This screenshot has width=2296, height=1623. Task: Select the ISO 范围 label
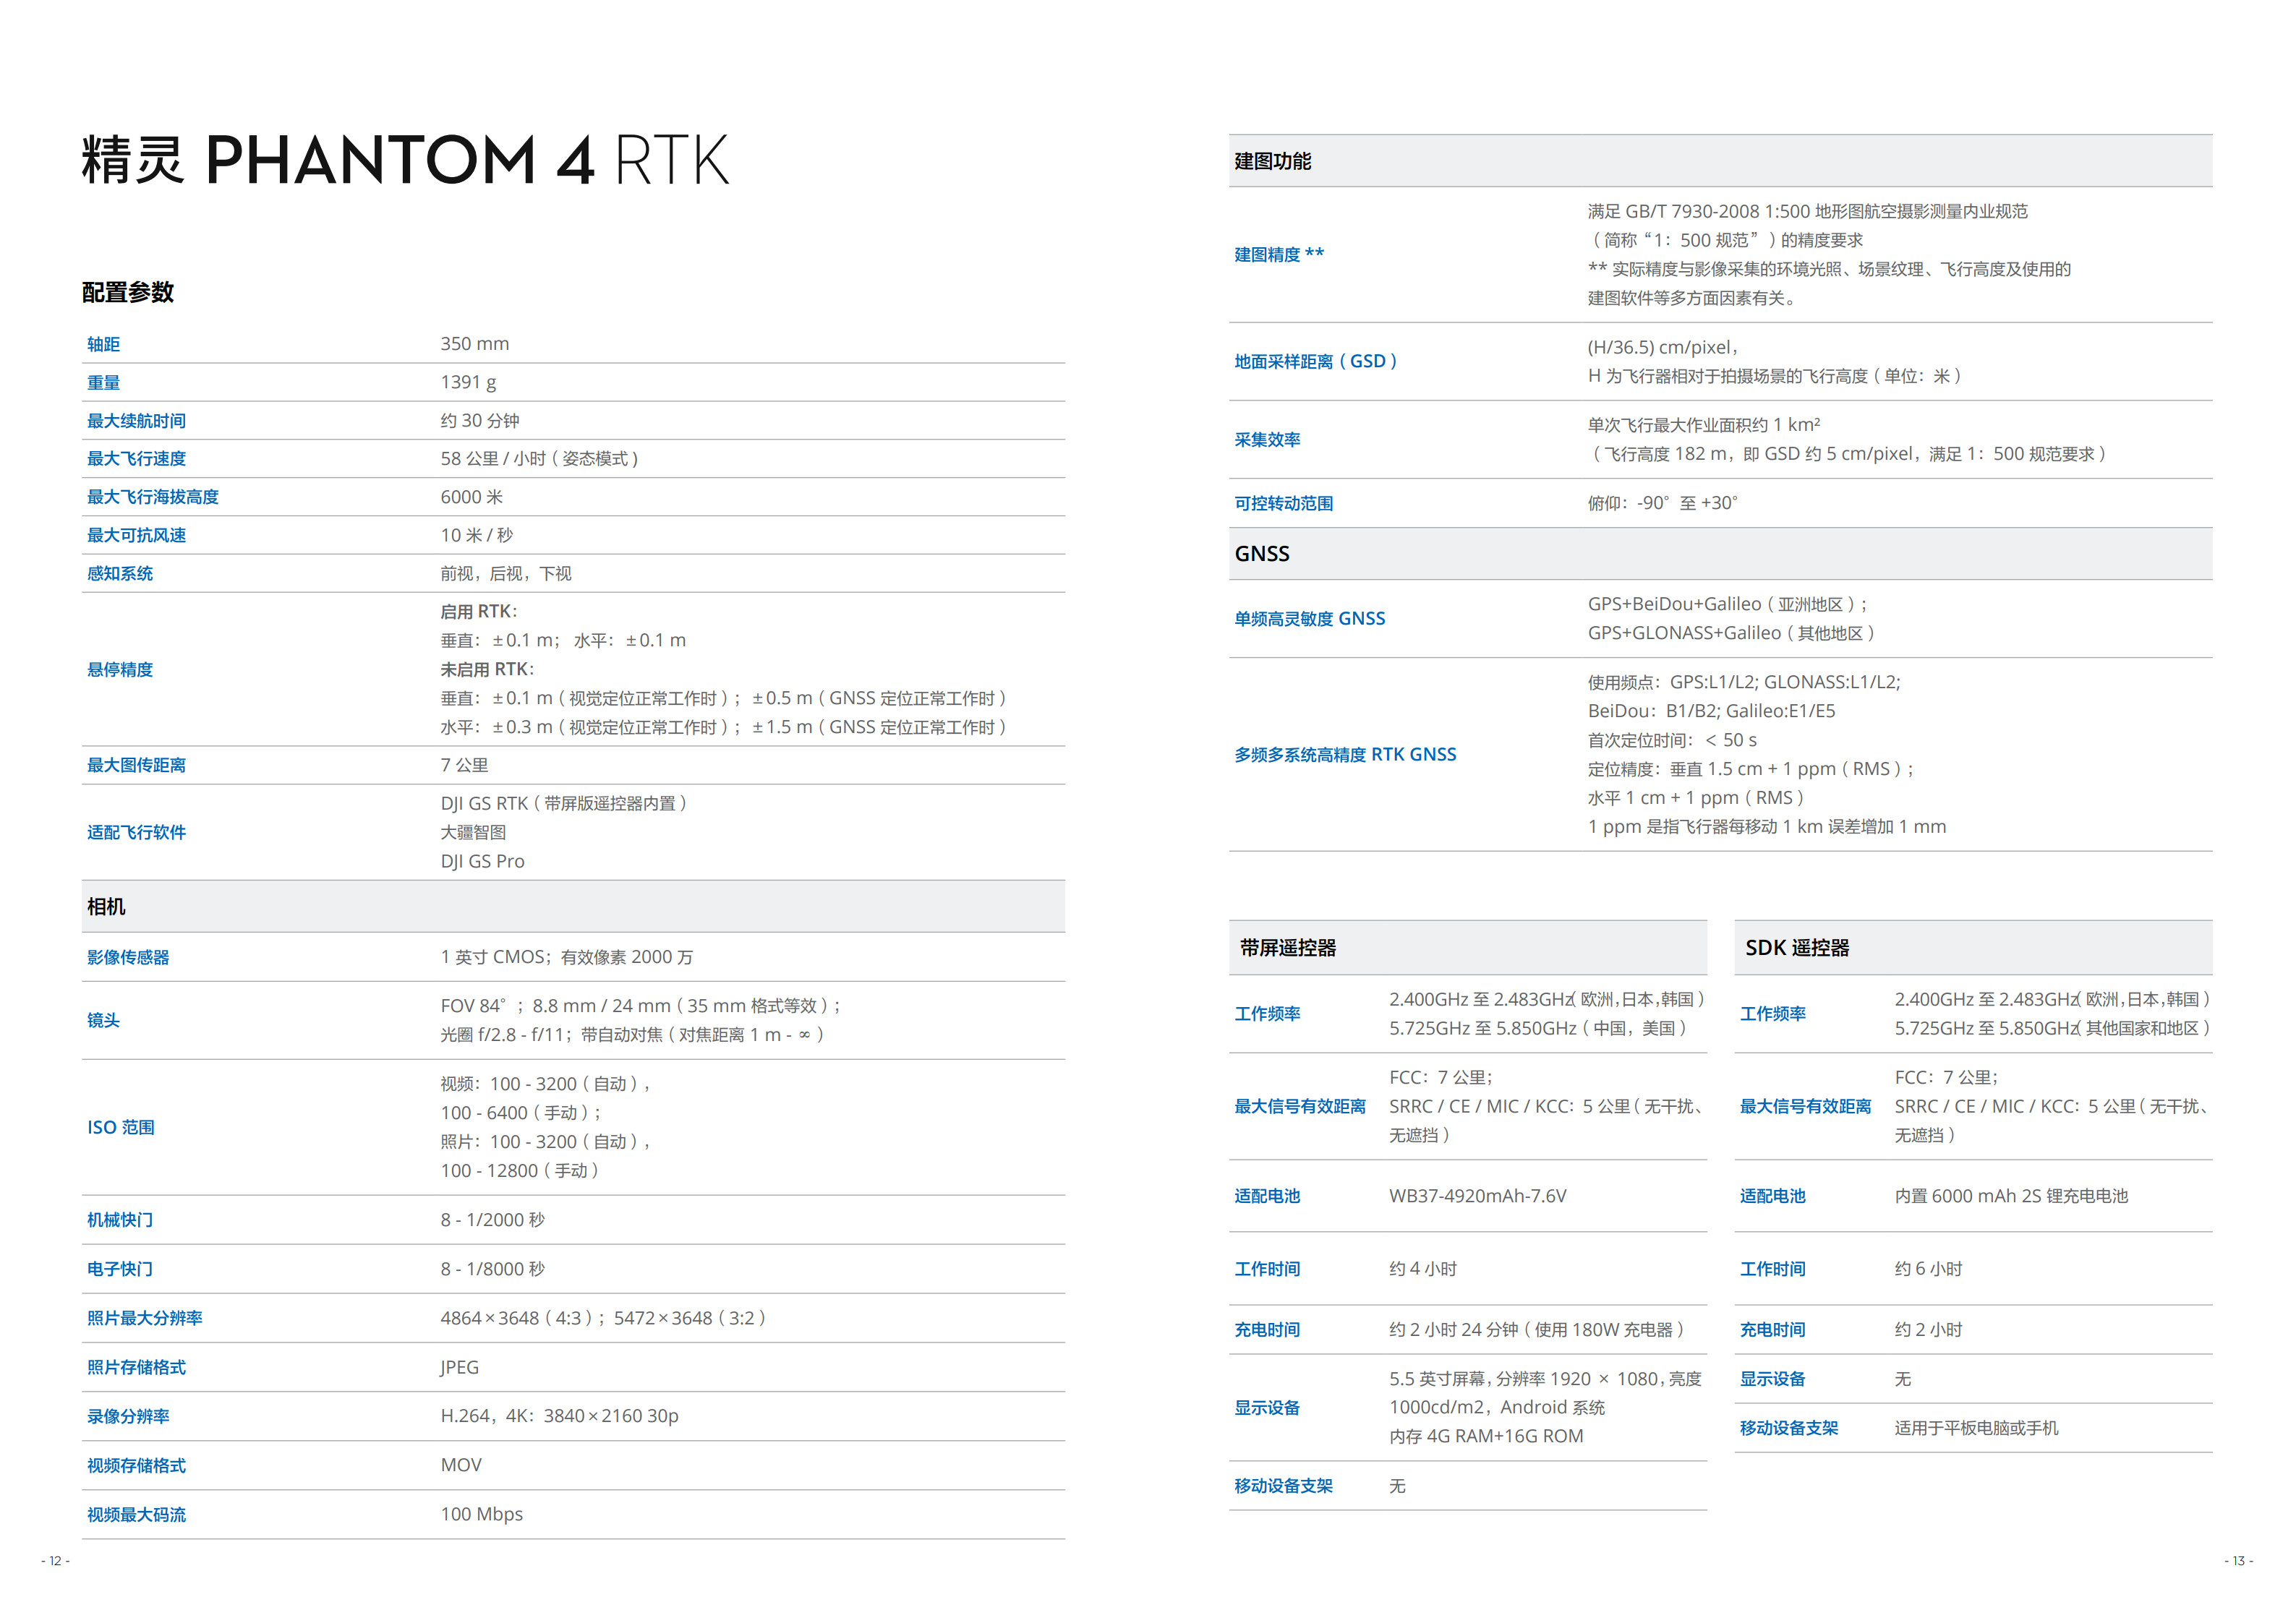(120, 1128)
